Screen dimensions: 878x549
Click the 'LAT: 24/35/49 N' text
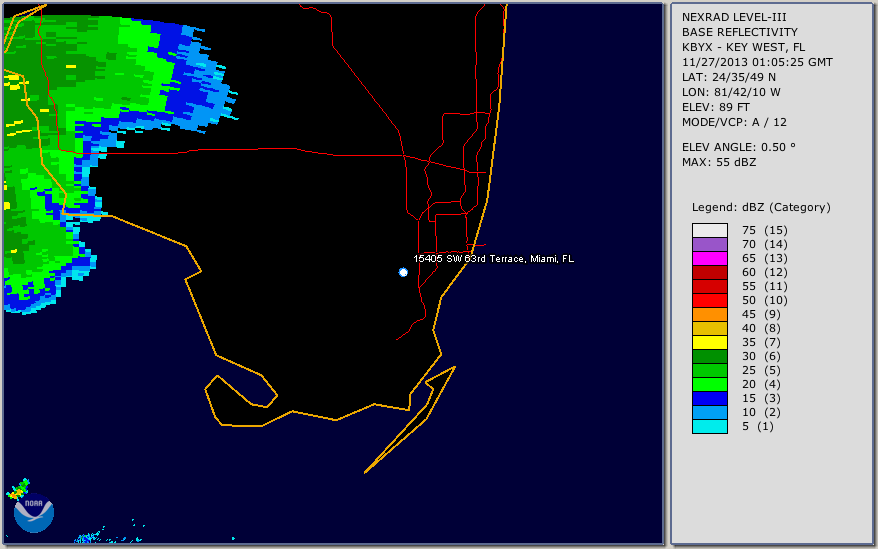[728, 77]
